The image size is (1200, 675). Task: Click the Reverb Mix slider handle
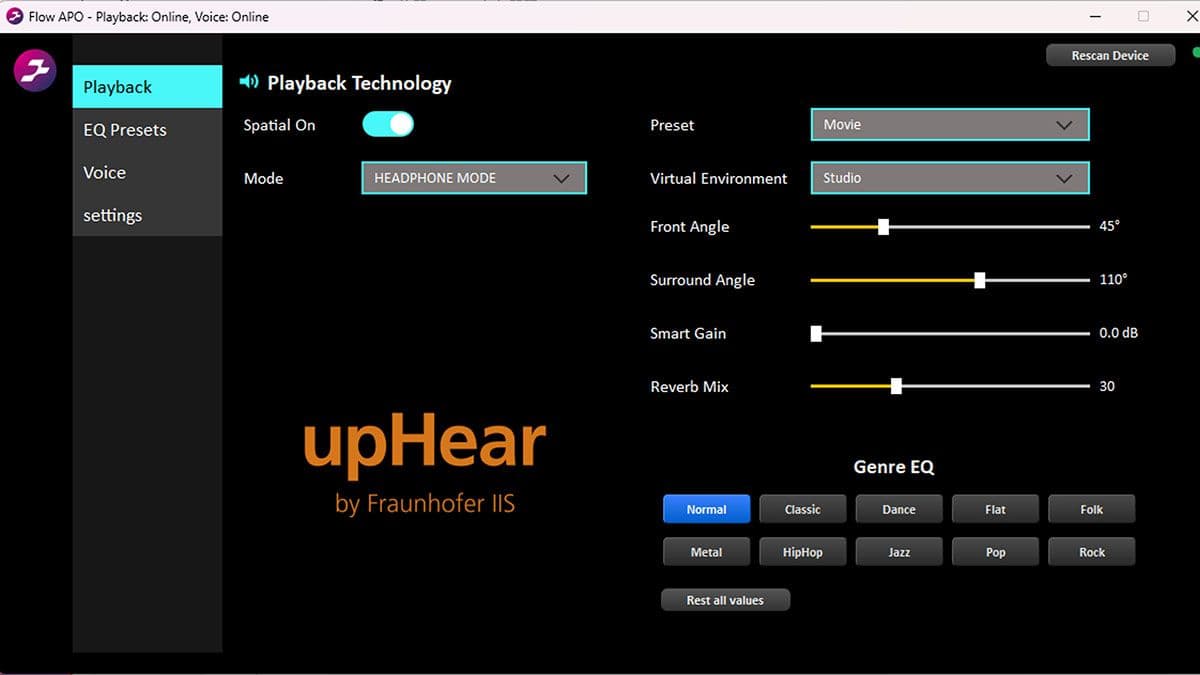click(895, 385)
